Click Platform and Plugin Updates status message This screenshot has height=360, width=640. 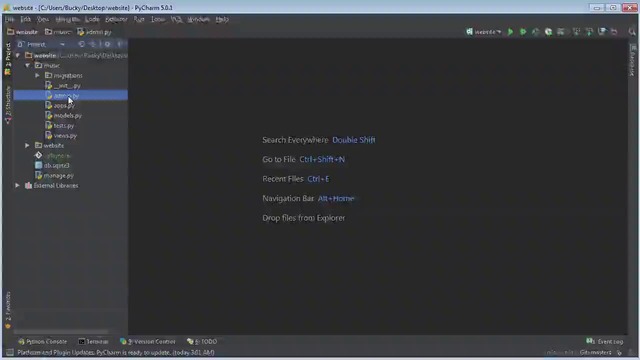pyautogui.click(x=116, y=352)
